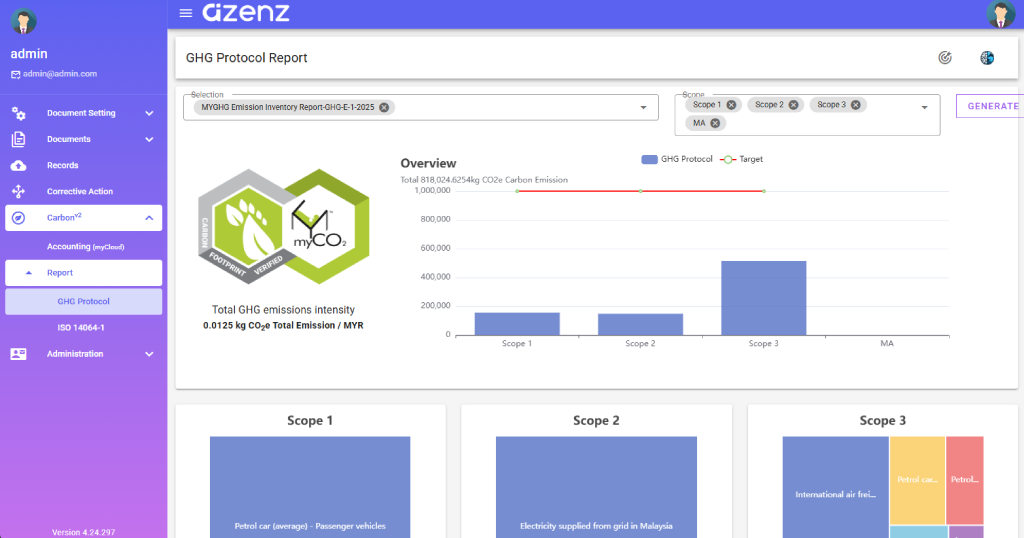Click the user avatar in top right corner

1000,14
